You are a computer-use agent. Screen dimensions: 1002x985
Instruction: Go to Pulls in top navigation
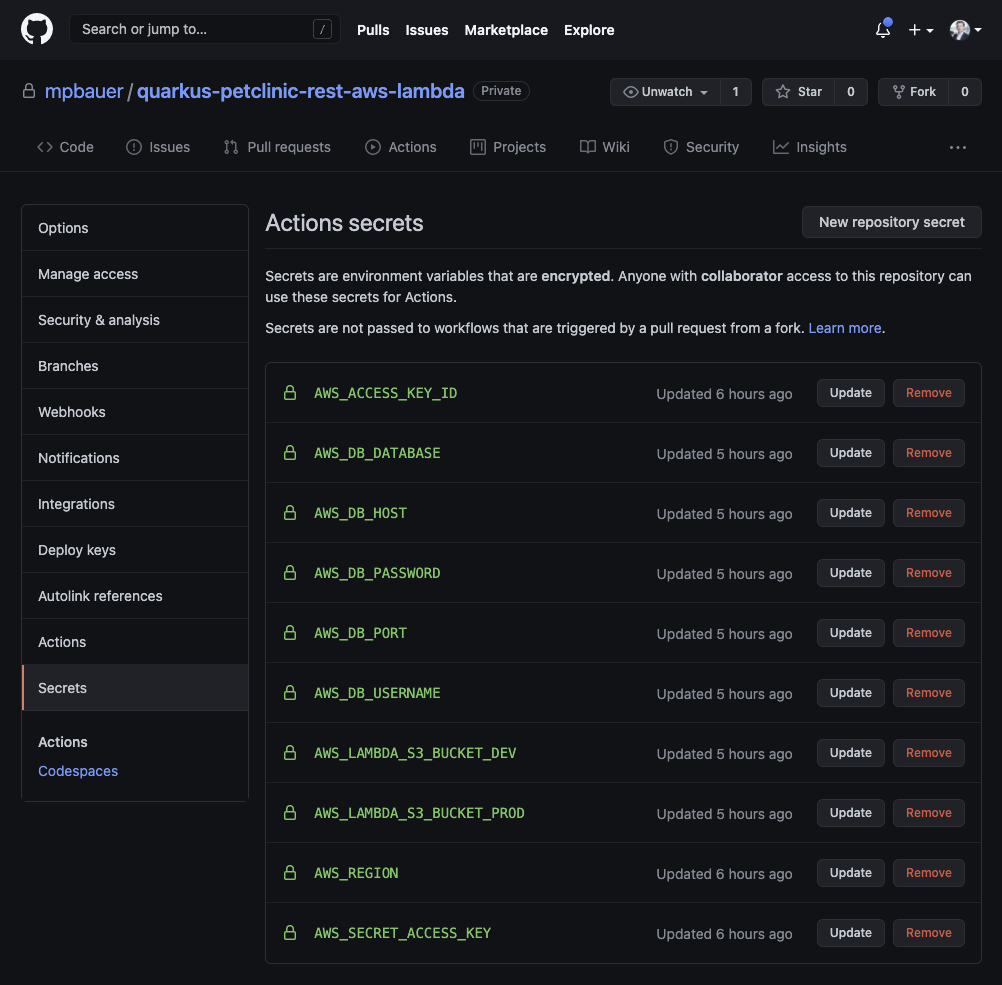pos(373,30)
